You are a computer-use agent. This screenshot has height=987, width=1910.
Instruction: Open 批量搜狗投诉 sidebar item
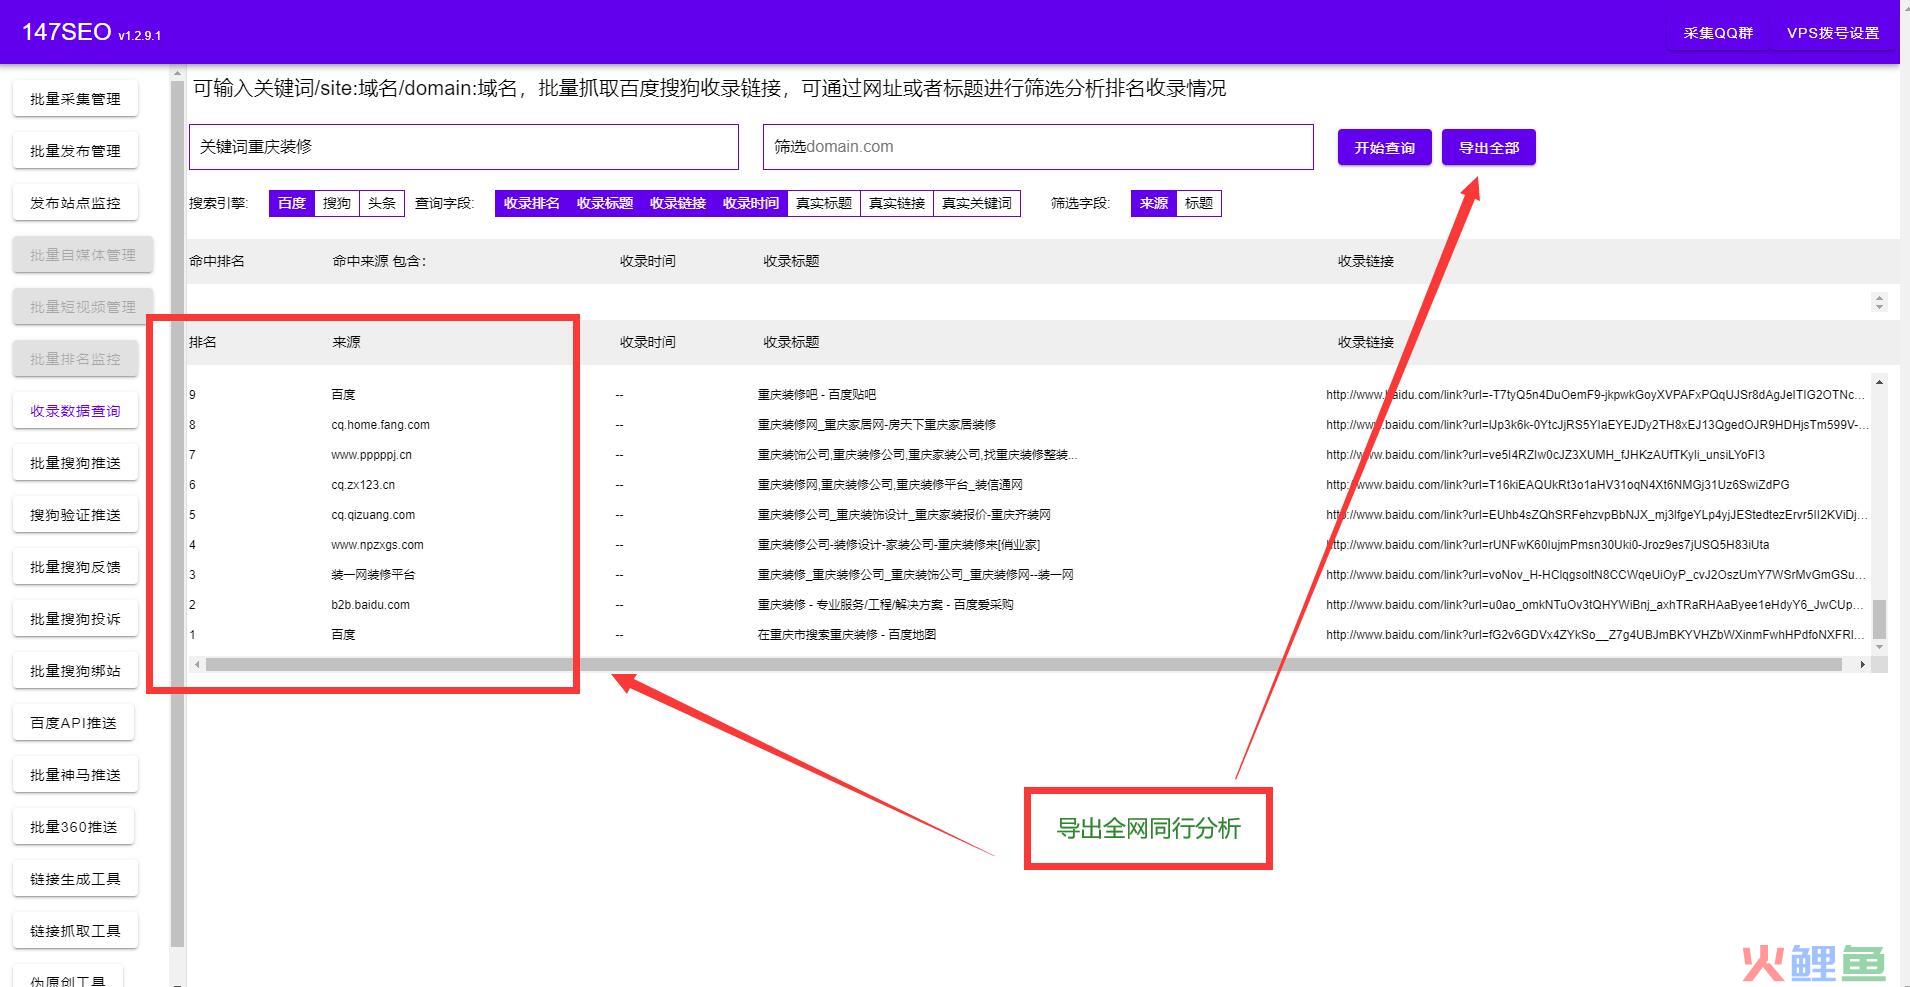click(x=75, y=619)
